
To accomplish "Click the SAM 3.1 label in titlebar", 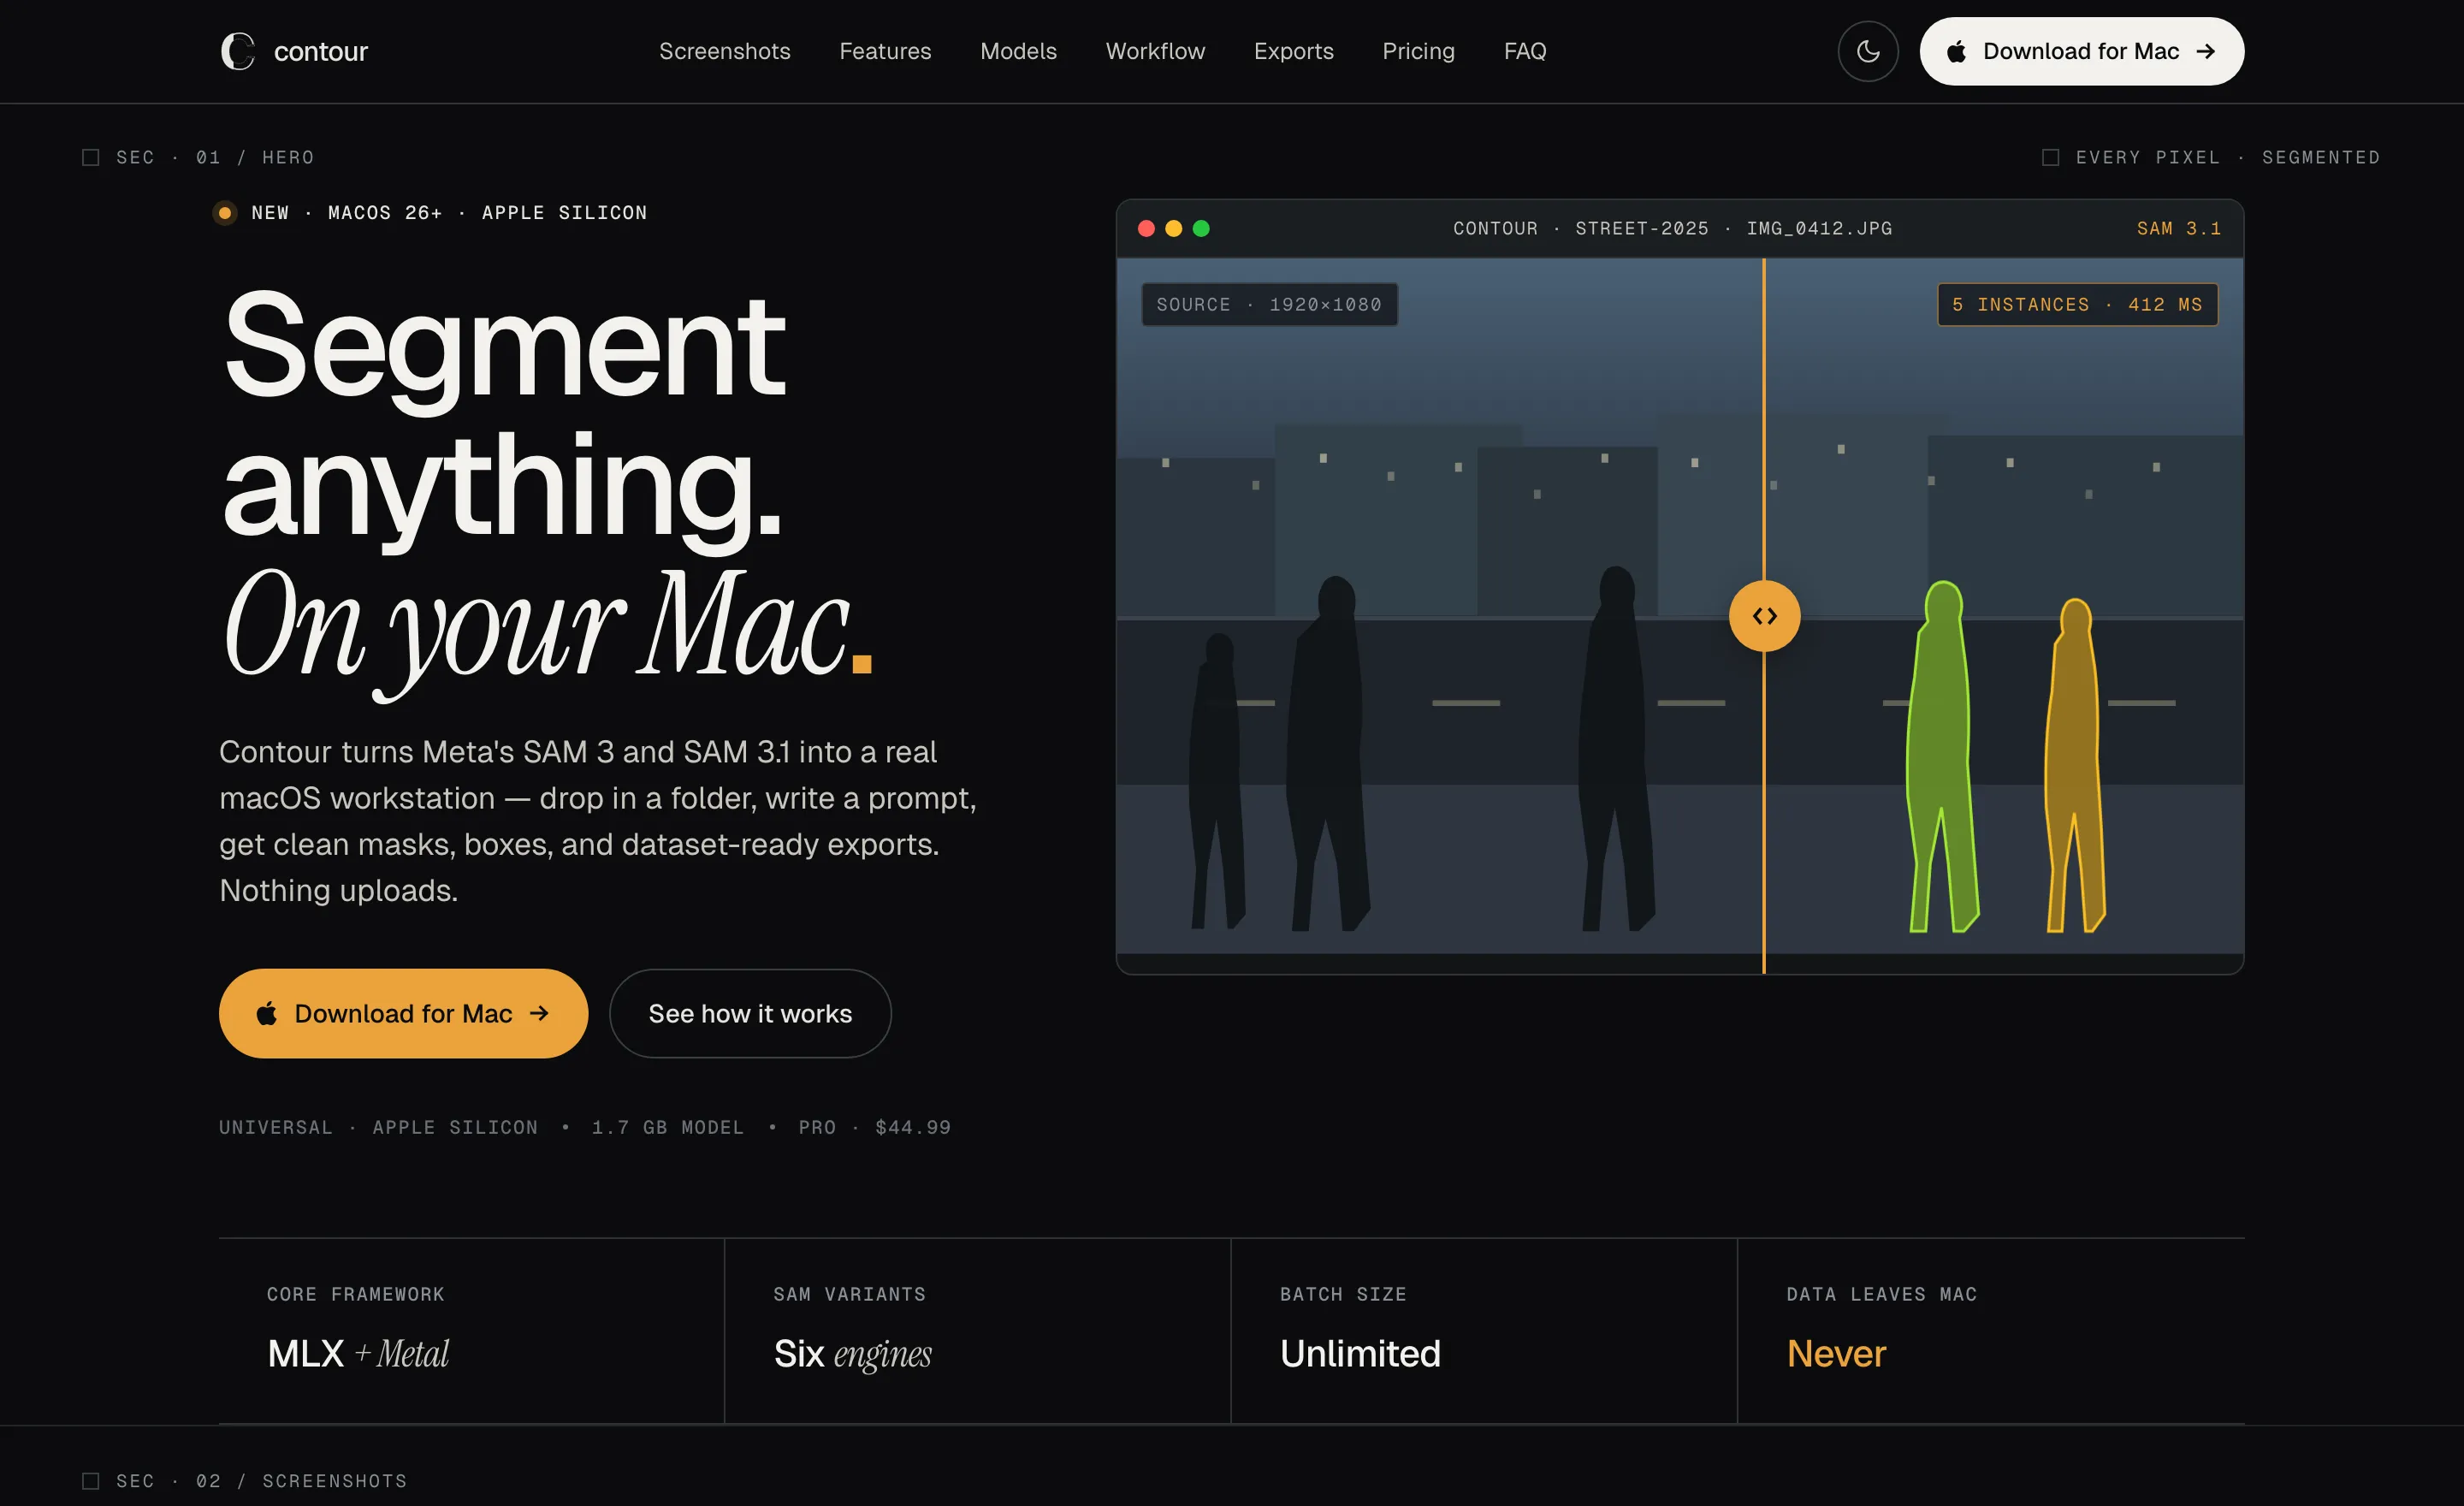I will pos(2178,228).
